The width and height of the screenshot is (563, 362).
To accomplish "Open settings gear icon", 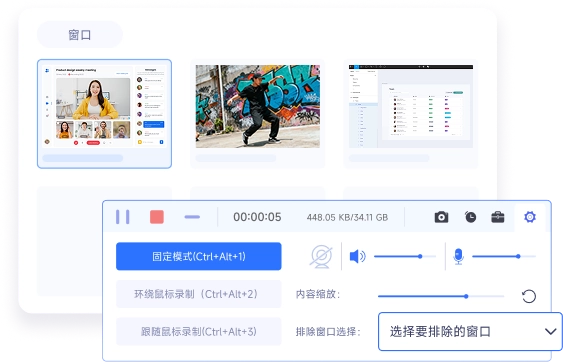I will [530, 217].
